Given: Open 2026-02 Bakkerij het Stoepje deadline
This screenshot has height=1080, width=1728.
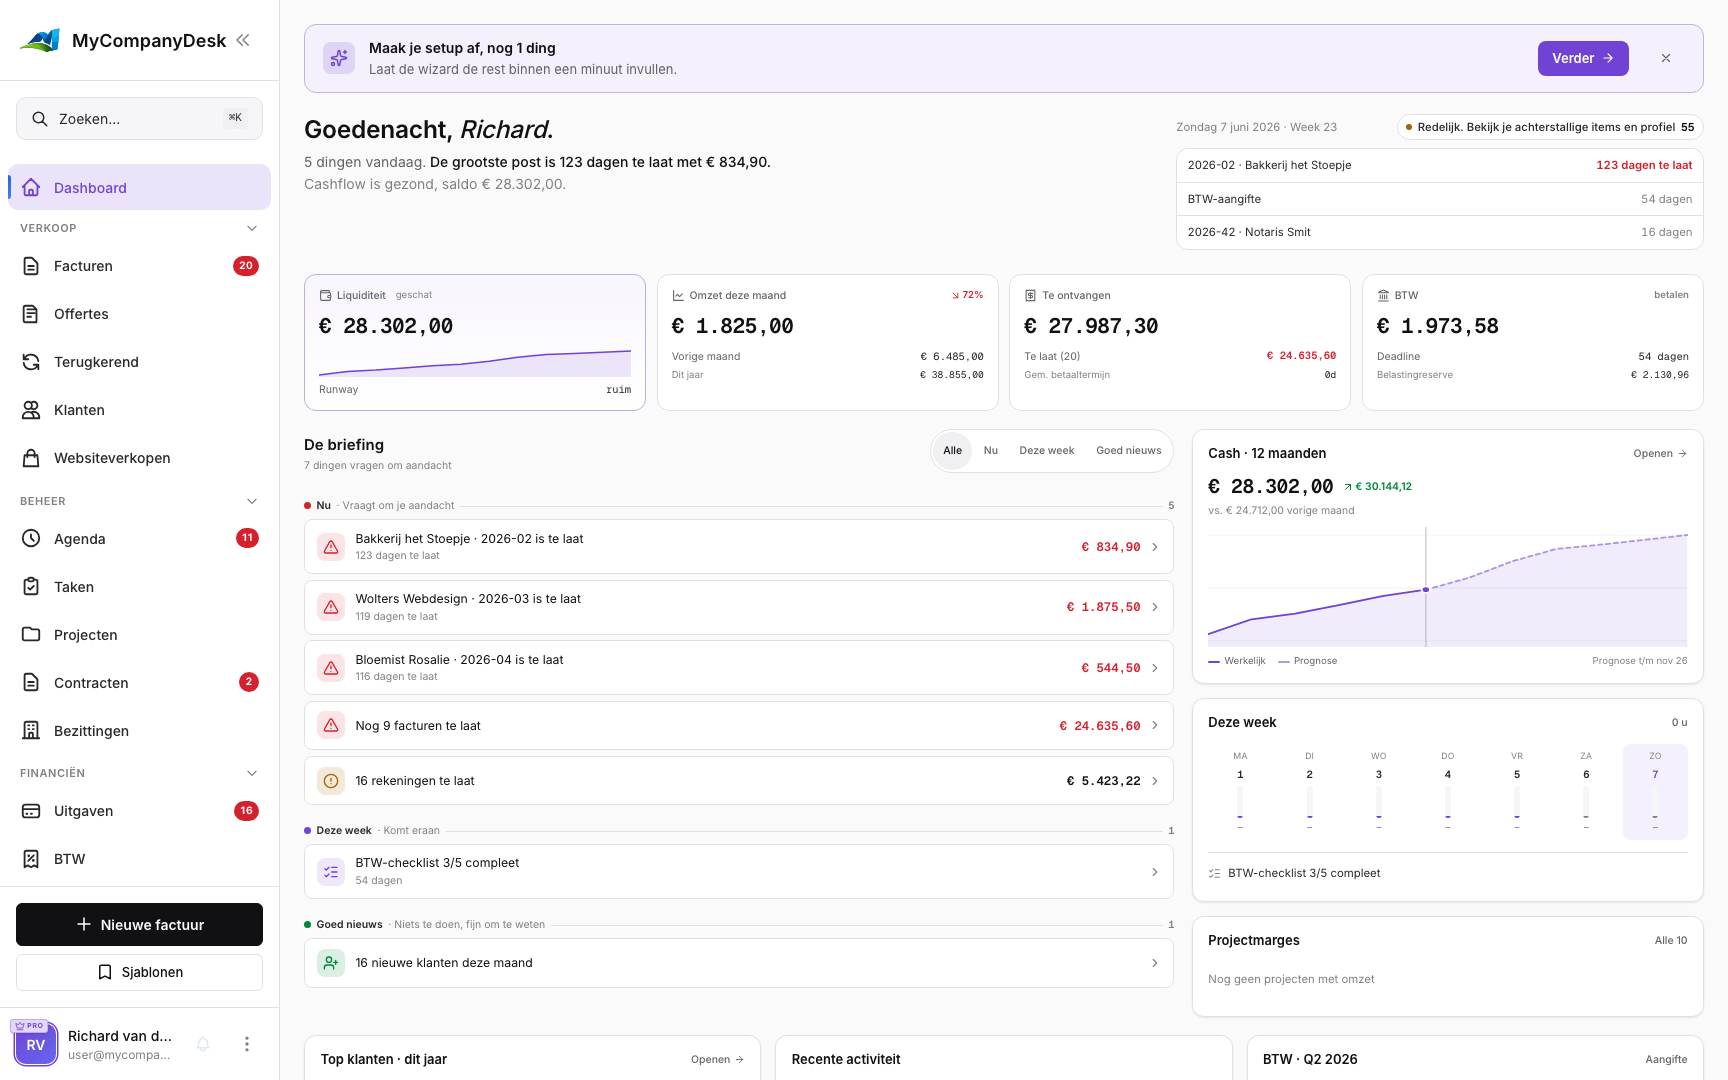Looking at the screenshot, I should pos(1440,165).
